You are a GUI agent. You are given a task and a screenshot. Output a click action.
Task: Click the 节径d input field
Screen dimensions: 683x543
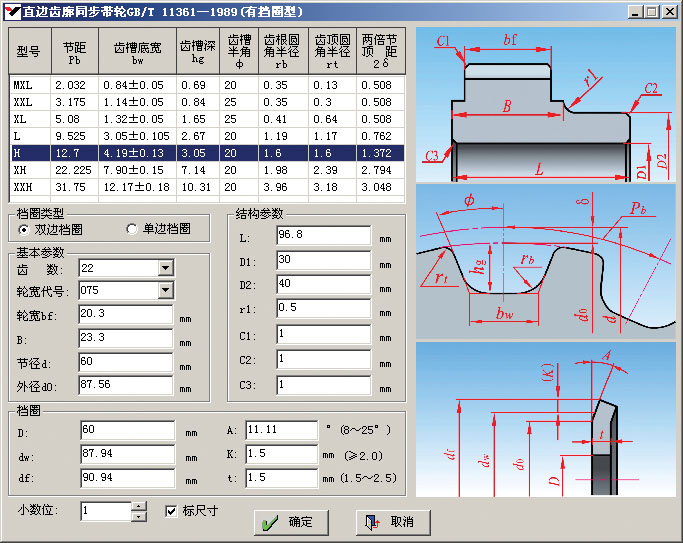click(126, 361)
